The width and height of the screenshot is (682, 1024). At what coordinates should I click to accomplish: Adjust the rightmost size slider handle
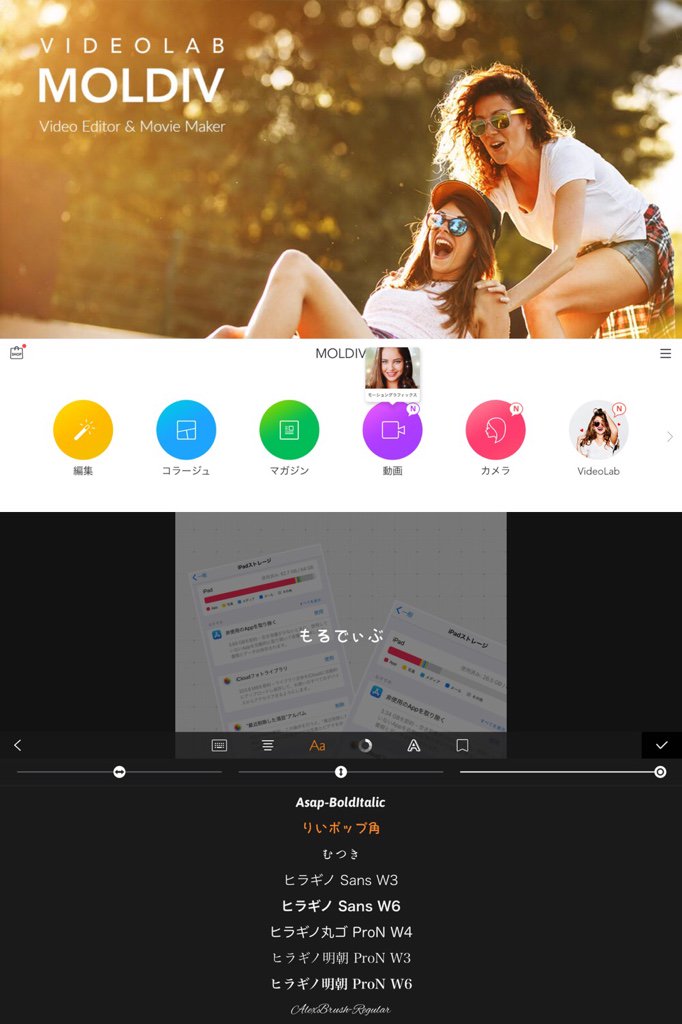660,772
